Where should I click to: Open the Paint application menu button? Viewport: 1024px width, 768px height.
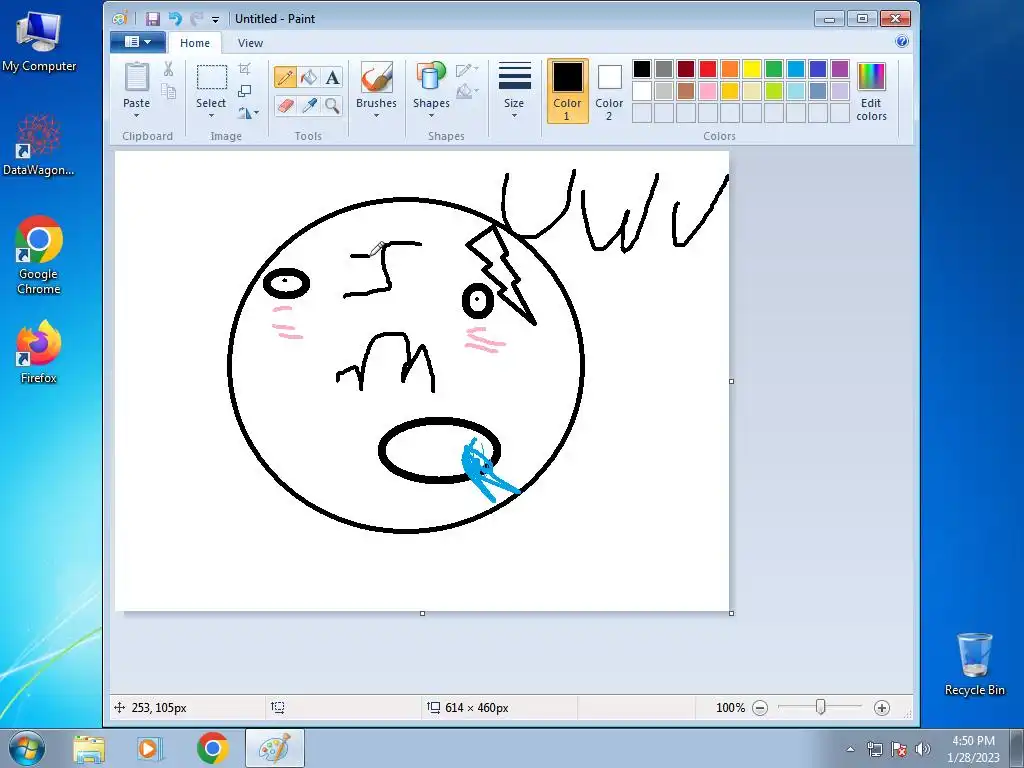(137, 42)
